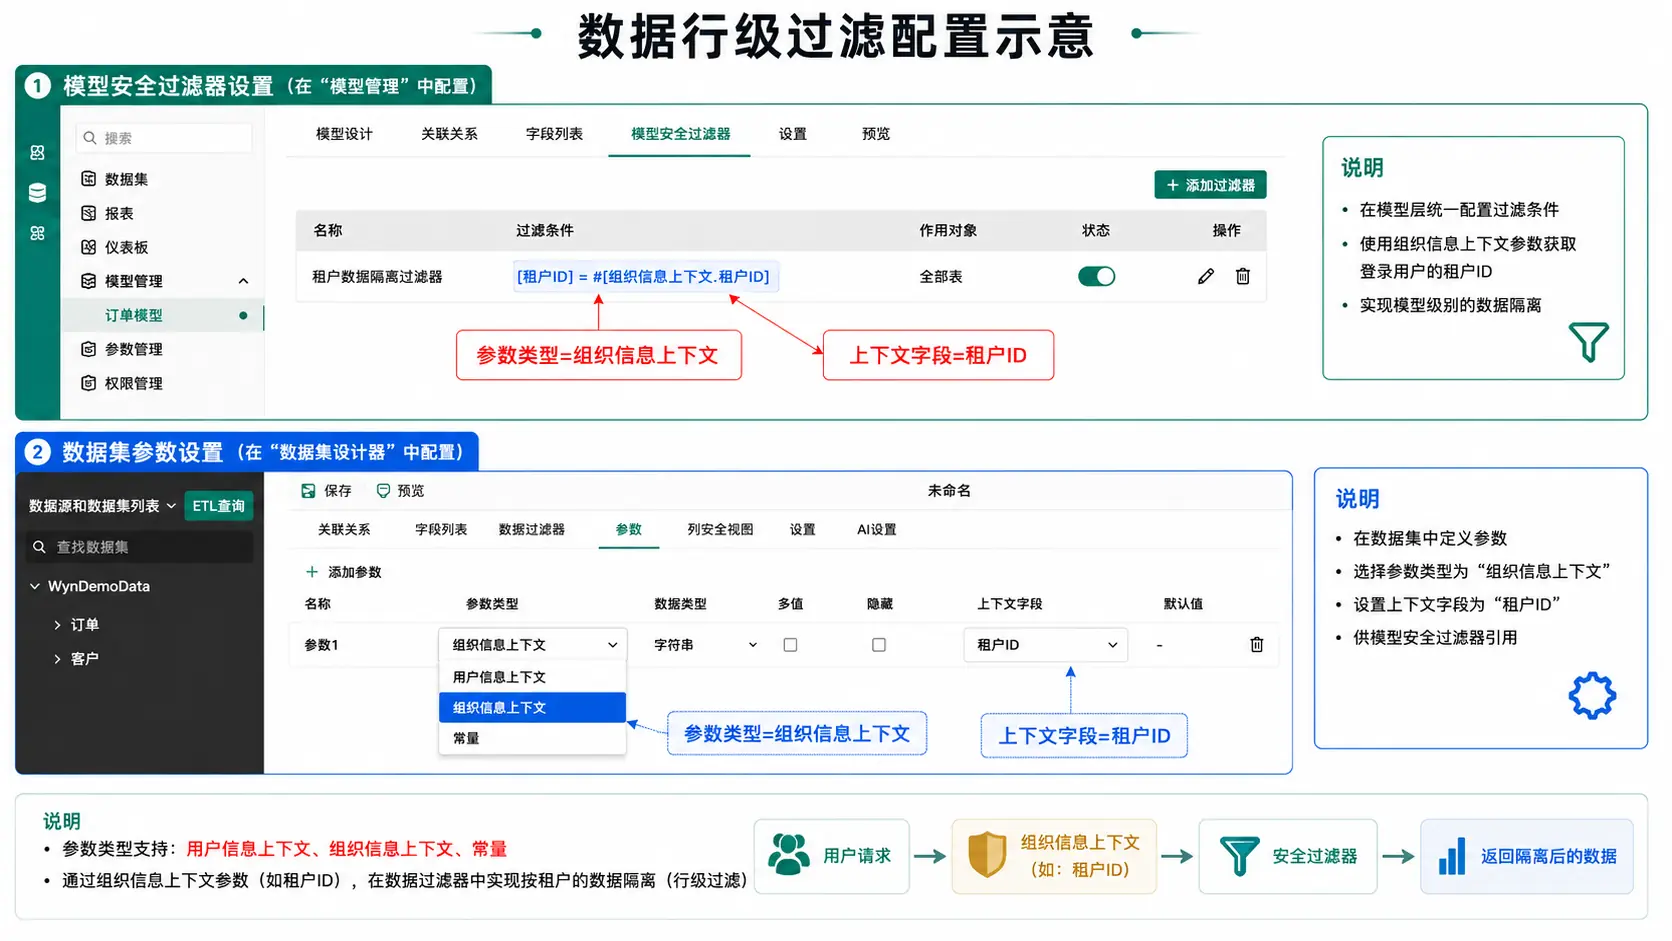
Task: Click the 作用对象 column header
Action: click(948, 231)
